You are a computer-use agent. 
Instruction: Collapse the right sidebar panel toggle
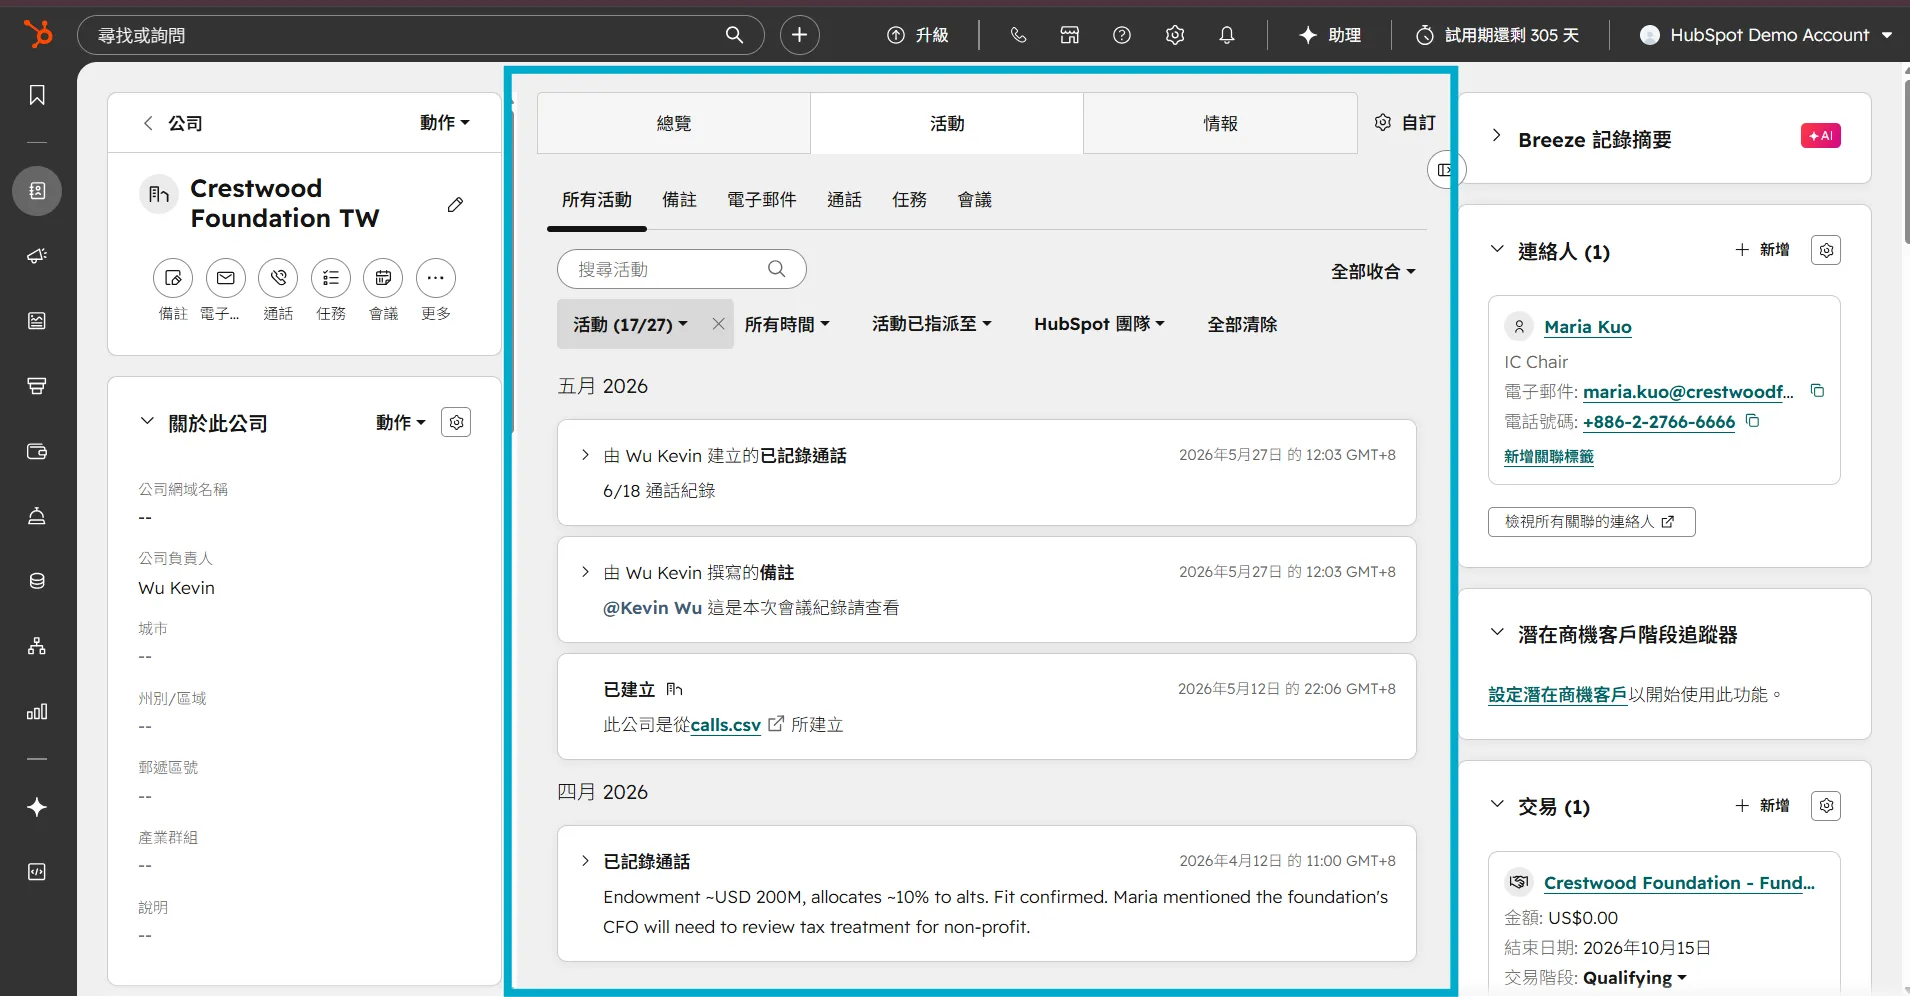[x=1445, y=170]
